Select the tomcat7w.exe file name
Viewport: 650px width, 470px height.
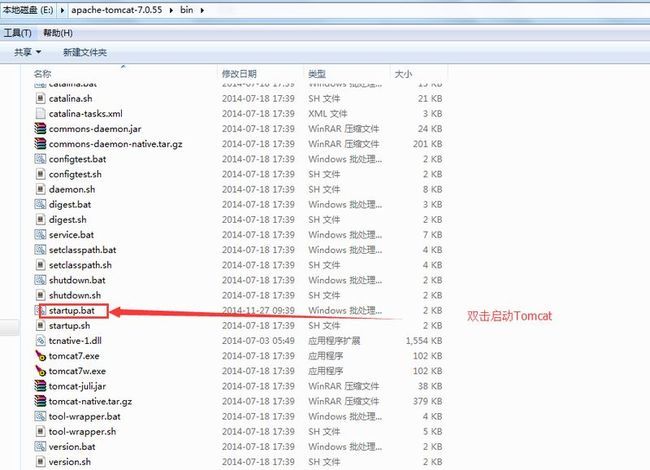coord(77,371)
